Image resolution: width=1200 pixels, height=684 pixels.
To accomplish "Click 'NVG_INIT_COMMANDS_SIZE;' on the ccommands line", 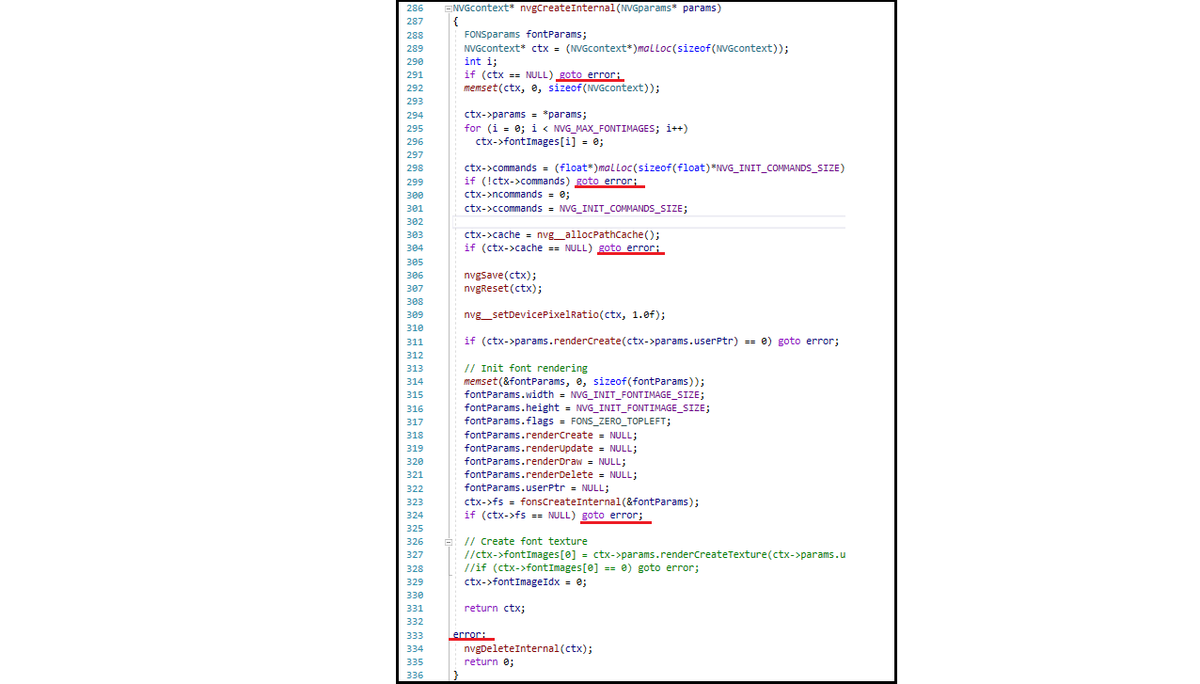I will pyautogui.click(x=623, y=208).
